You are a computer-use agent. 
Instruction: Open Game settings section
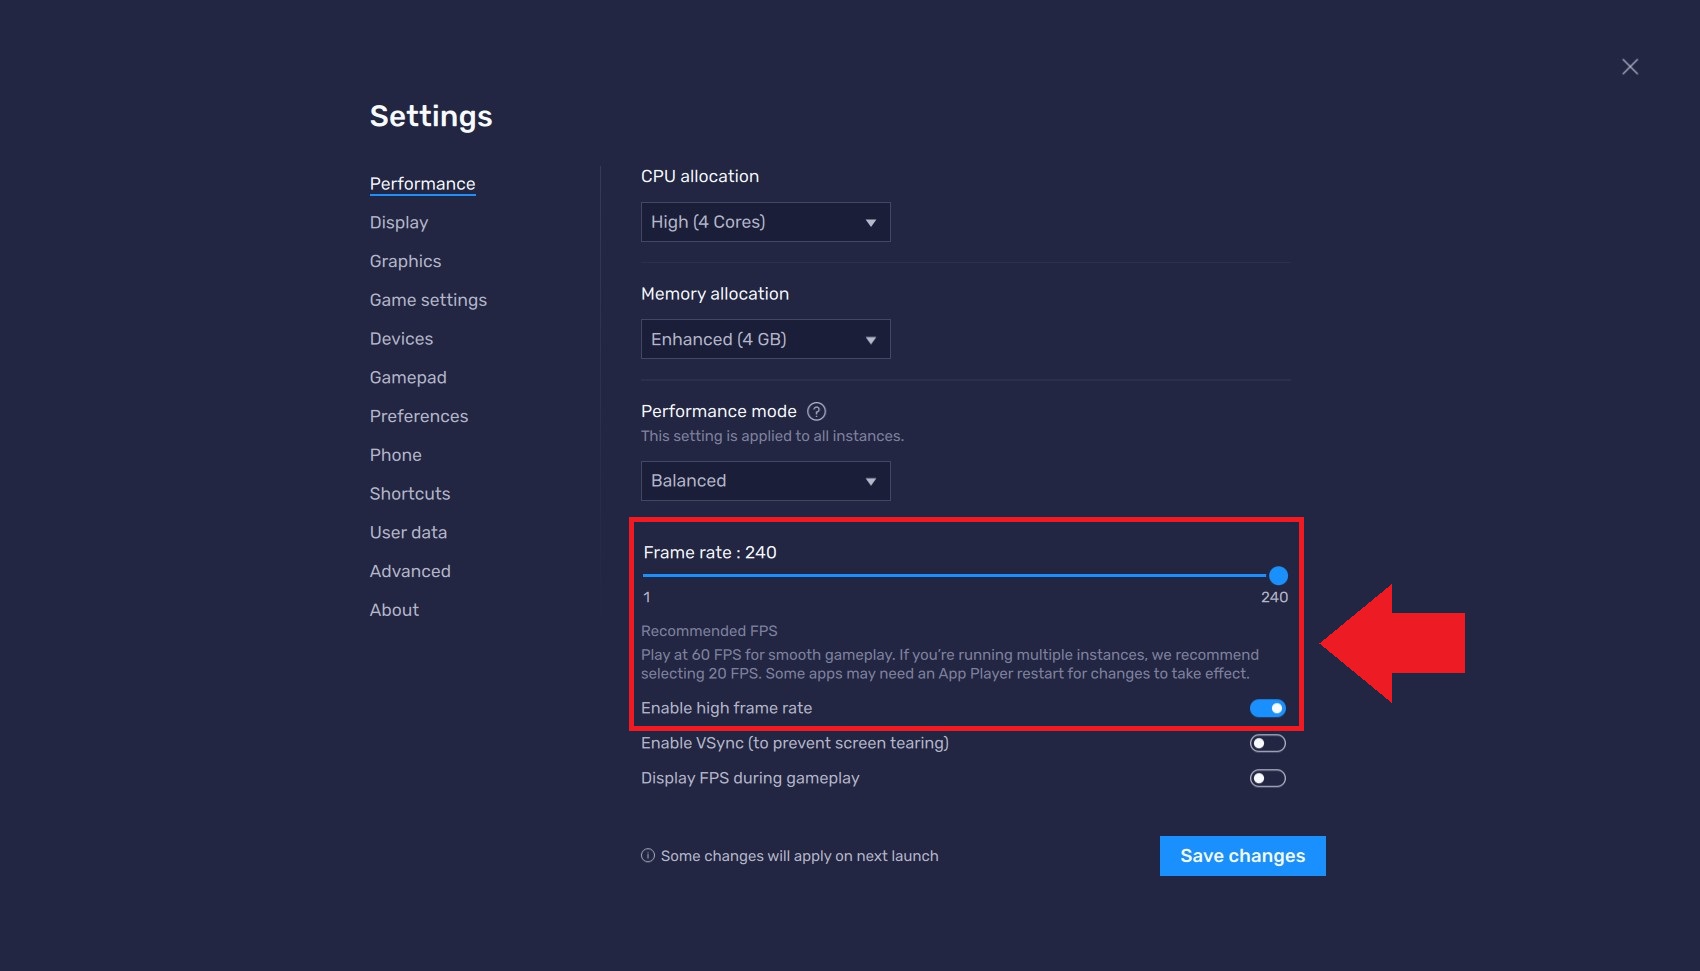click(428, 300)
